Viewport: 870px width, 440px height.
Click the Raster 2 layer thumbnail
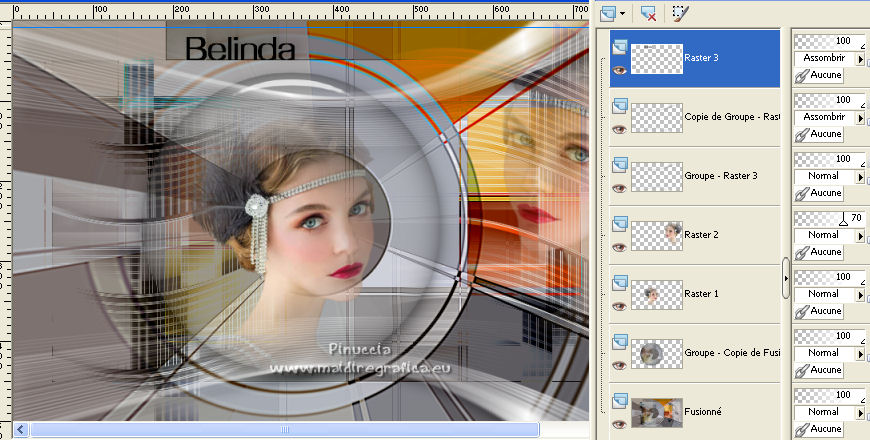tap(657, 236)
